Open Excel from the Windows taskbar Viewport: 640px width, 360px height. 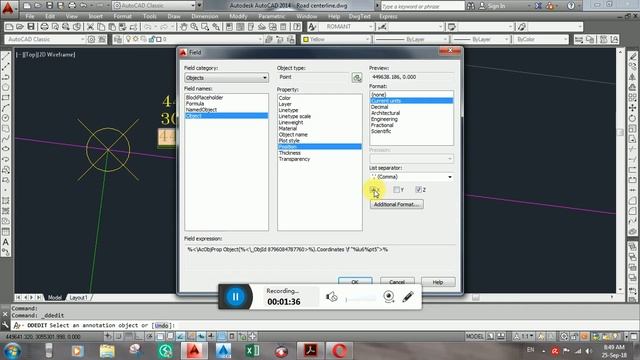[252, 351]
